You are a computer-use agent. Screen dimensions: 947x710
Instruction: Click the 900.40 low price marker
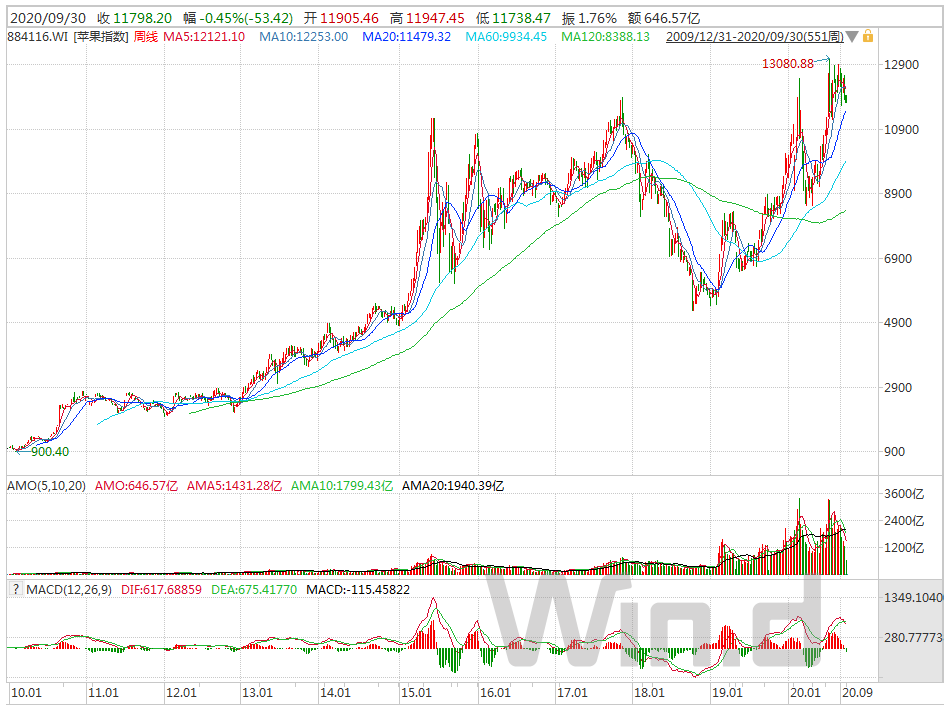tap(50, 452)
